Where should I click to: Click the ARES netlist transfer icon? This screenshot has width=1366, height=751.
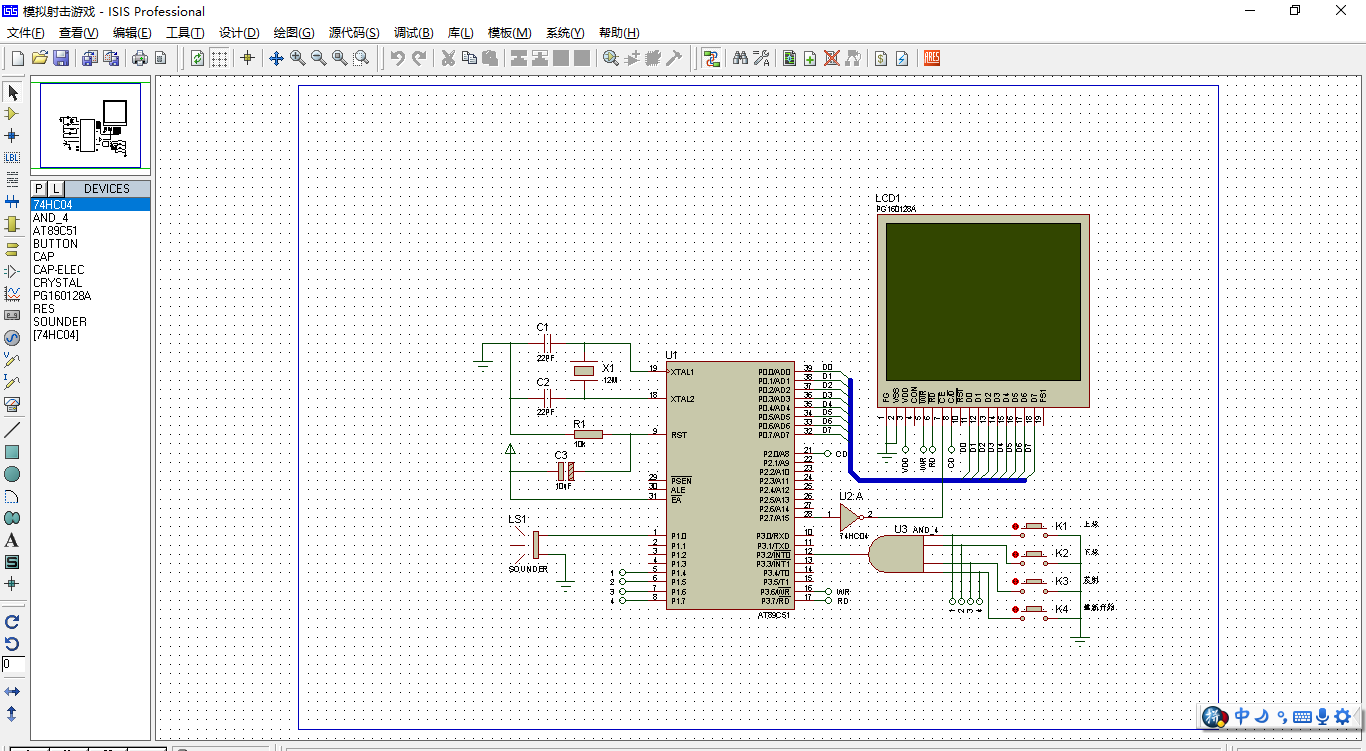coord(931,59)
